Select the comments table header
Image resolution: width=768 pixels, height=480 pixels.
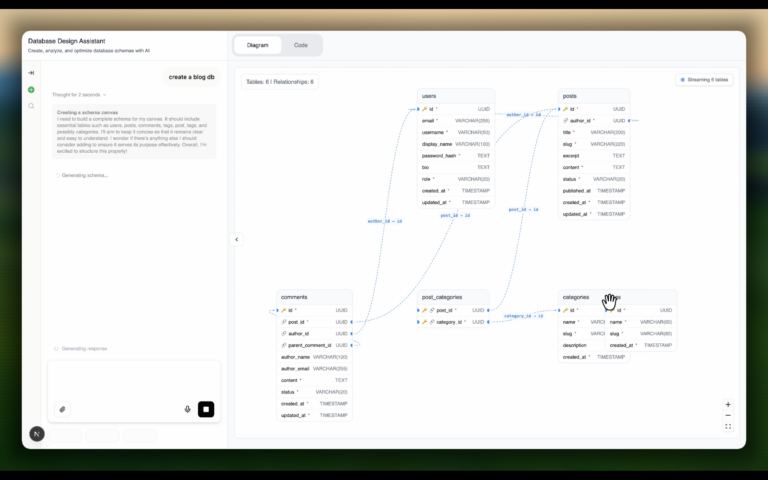coord(314,297)
